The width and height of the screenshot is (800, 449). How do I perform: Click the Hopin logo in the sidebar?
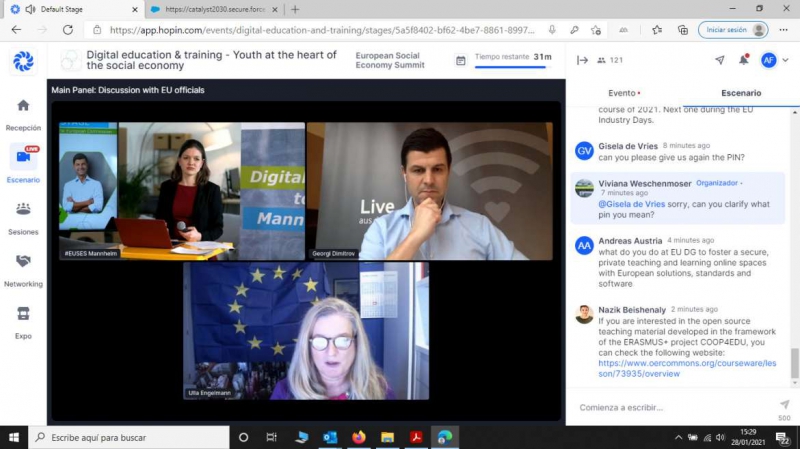tap(23, 61)
